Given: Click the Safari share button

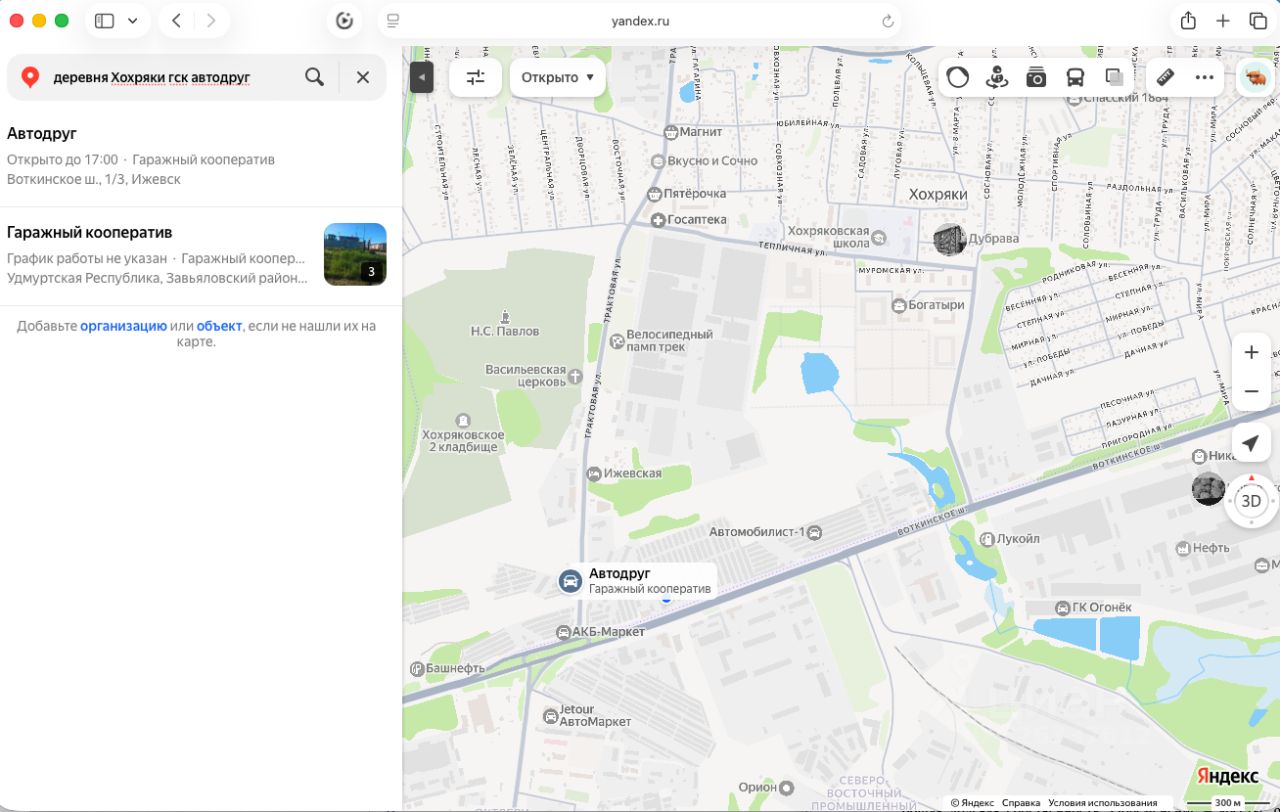Looking at the screenshot, I should (1188, 21).
